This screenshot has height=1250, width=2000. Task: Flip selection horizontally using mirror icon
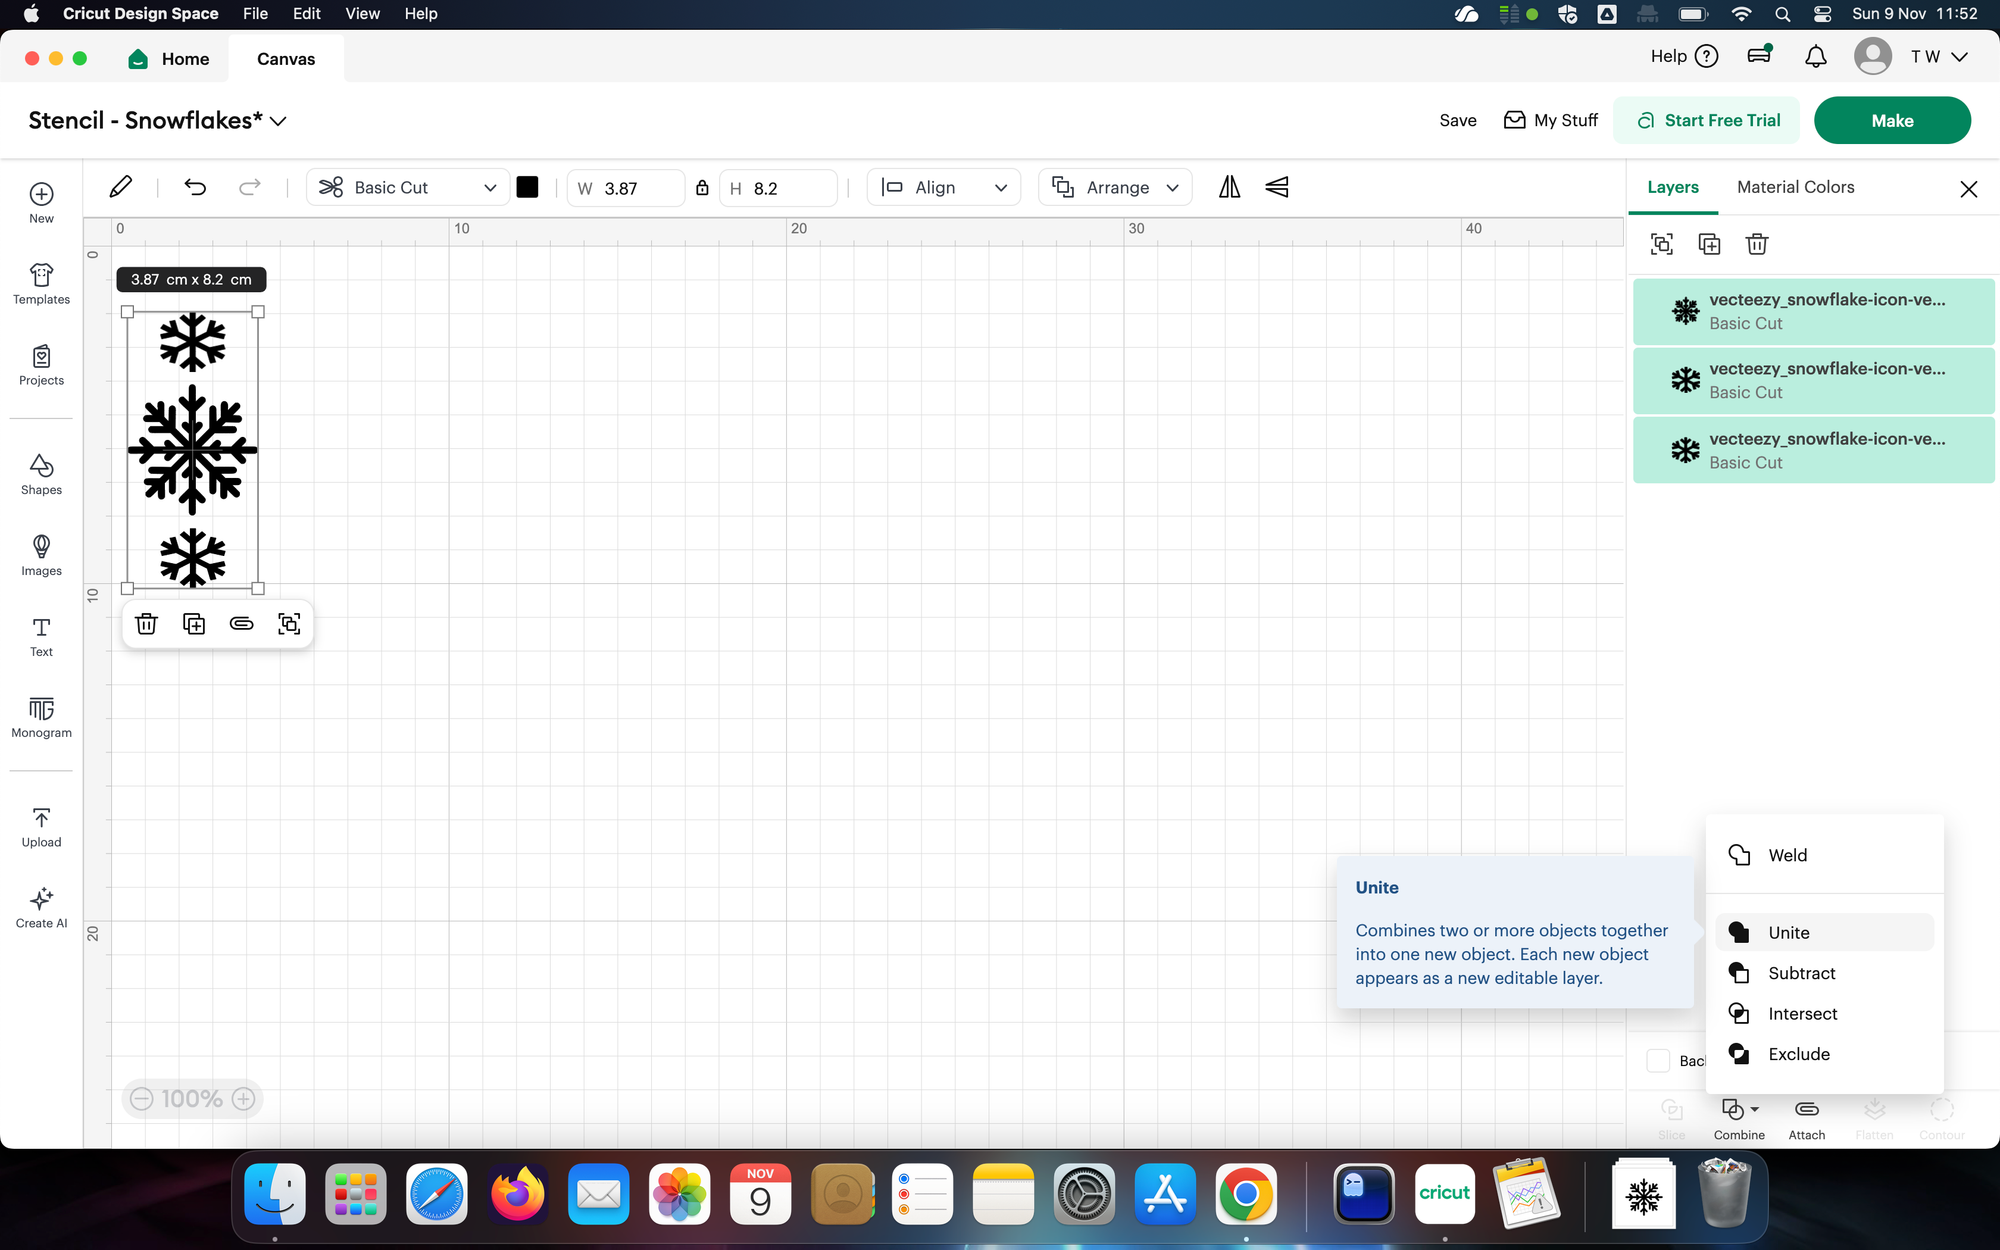pyautogui.click(x=1229, y=187)
